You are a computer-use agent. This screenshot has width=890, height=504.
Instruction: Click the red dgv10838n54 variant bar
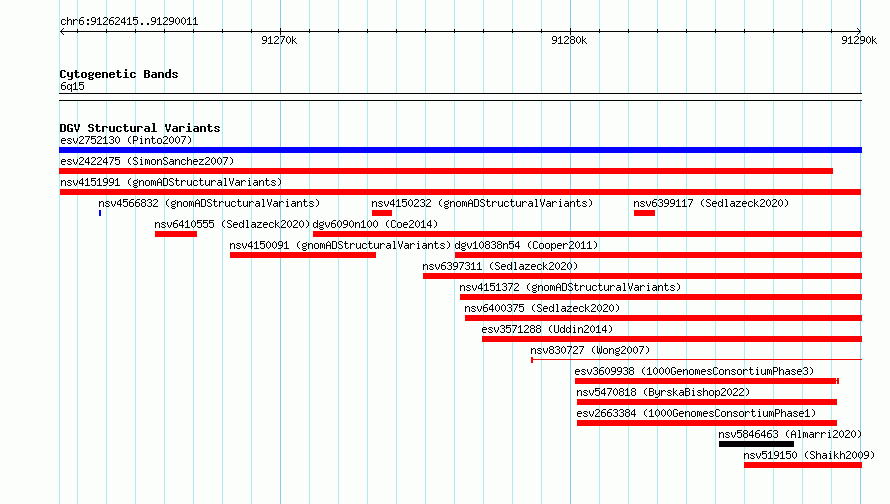click(x=658, y=255)
